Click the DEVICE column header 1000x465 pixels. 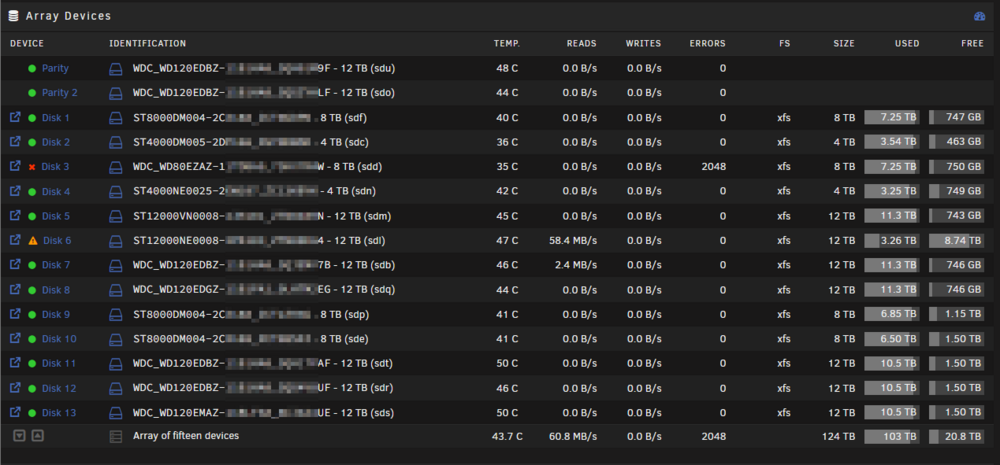tap(27, 43)
